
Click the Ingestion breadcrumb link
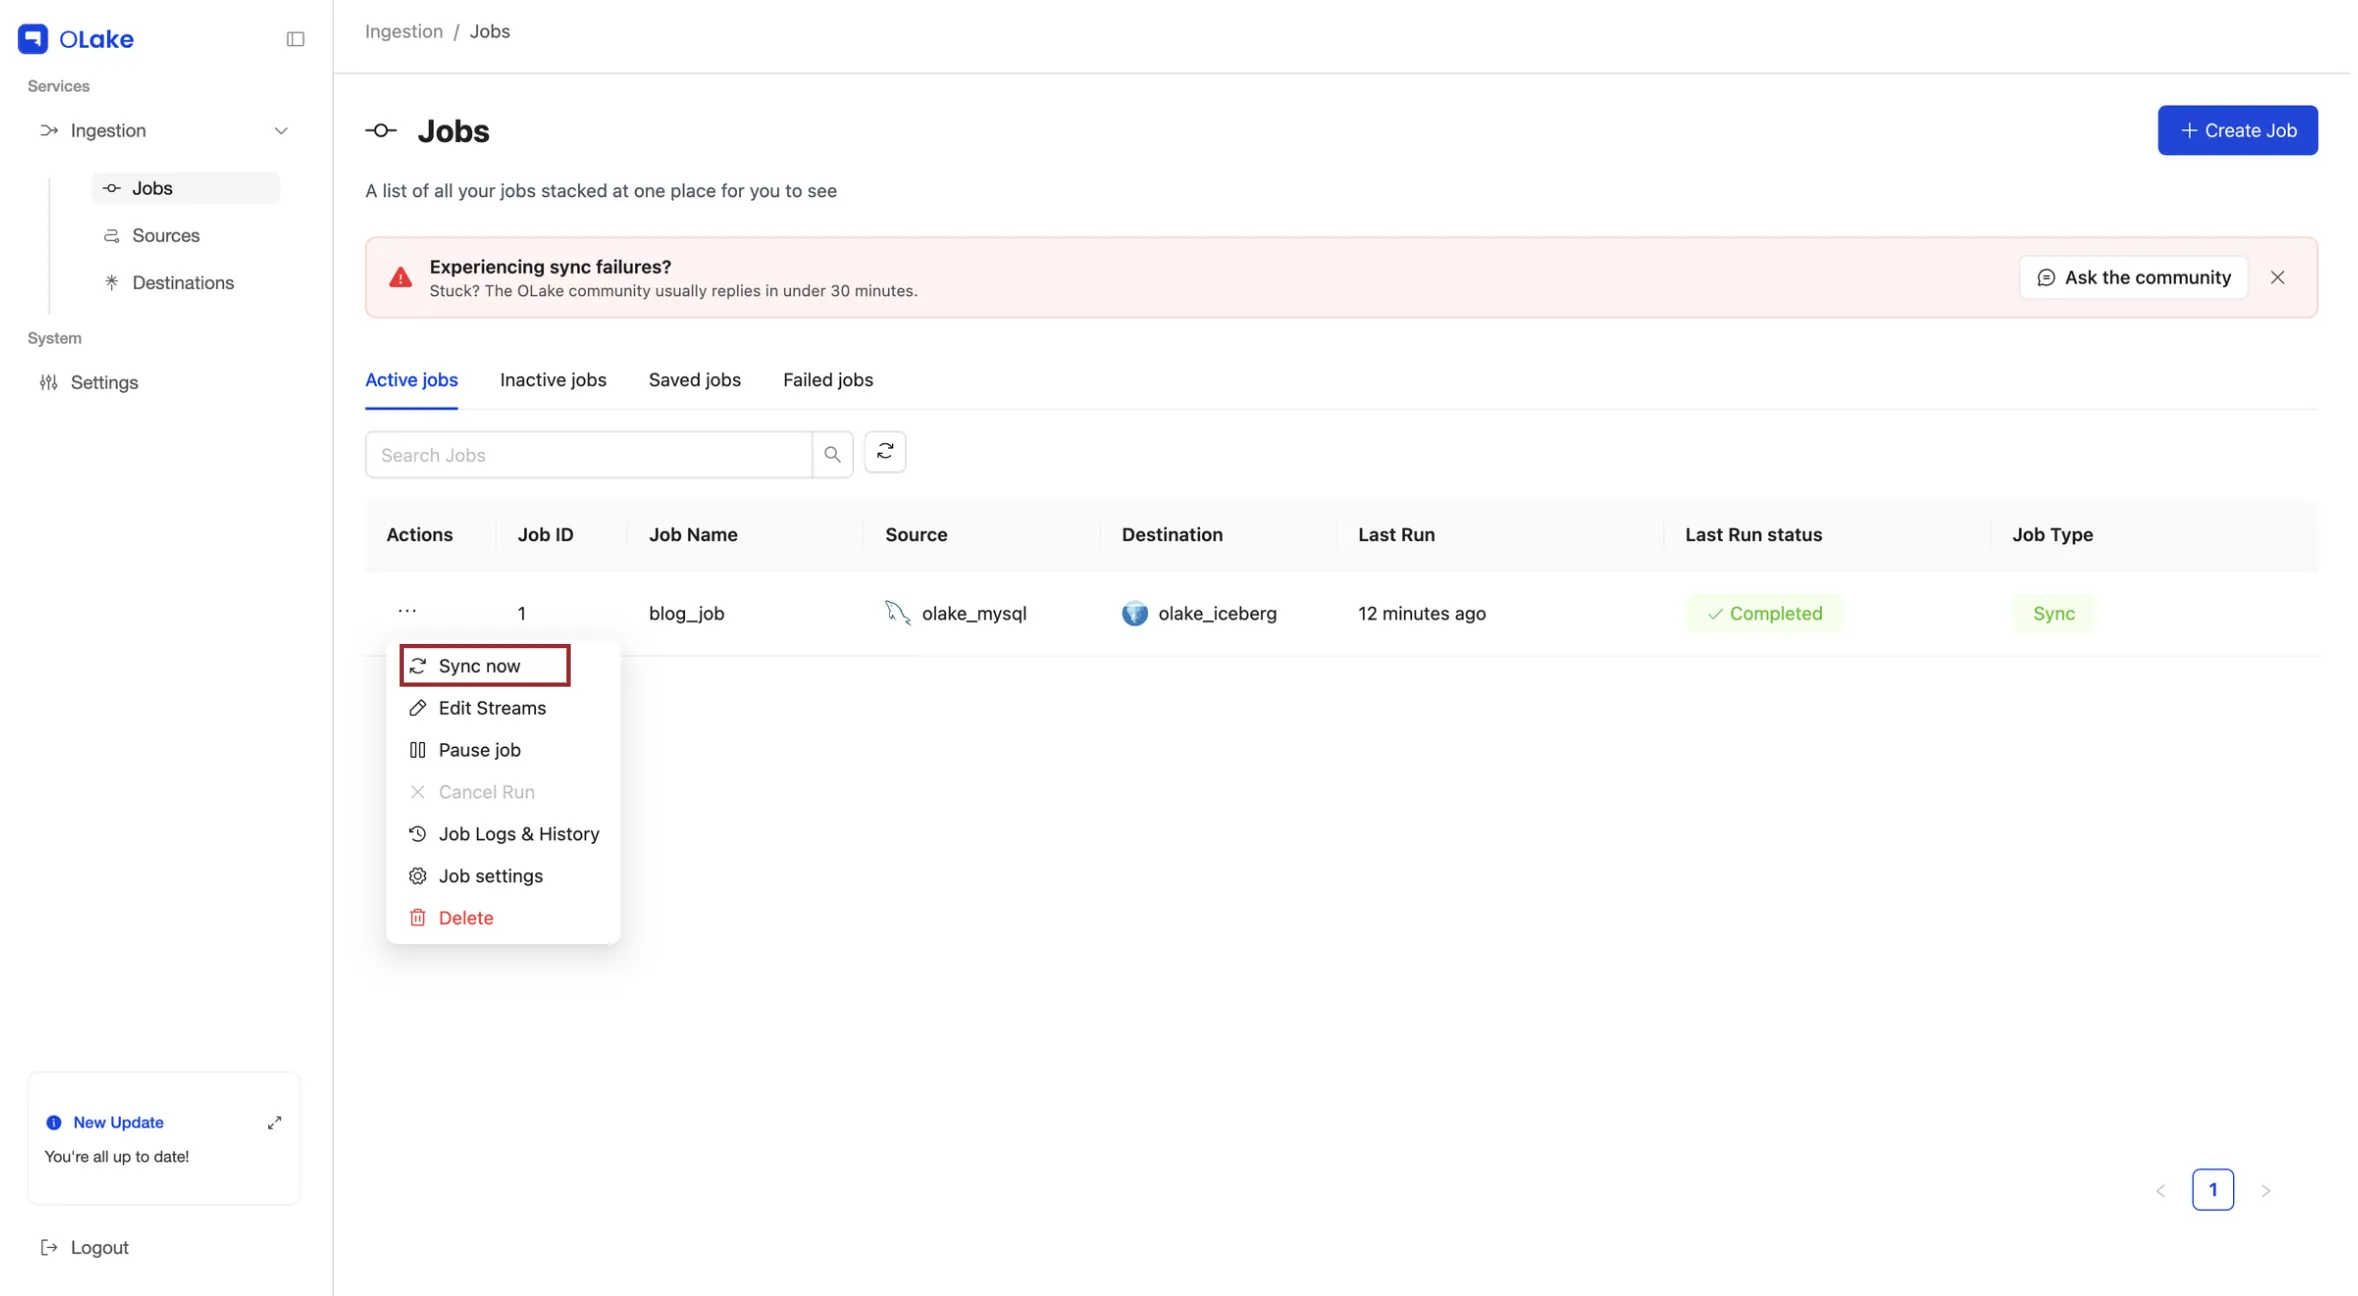403,31
